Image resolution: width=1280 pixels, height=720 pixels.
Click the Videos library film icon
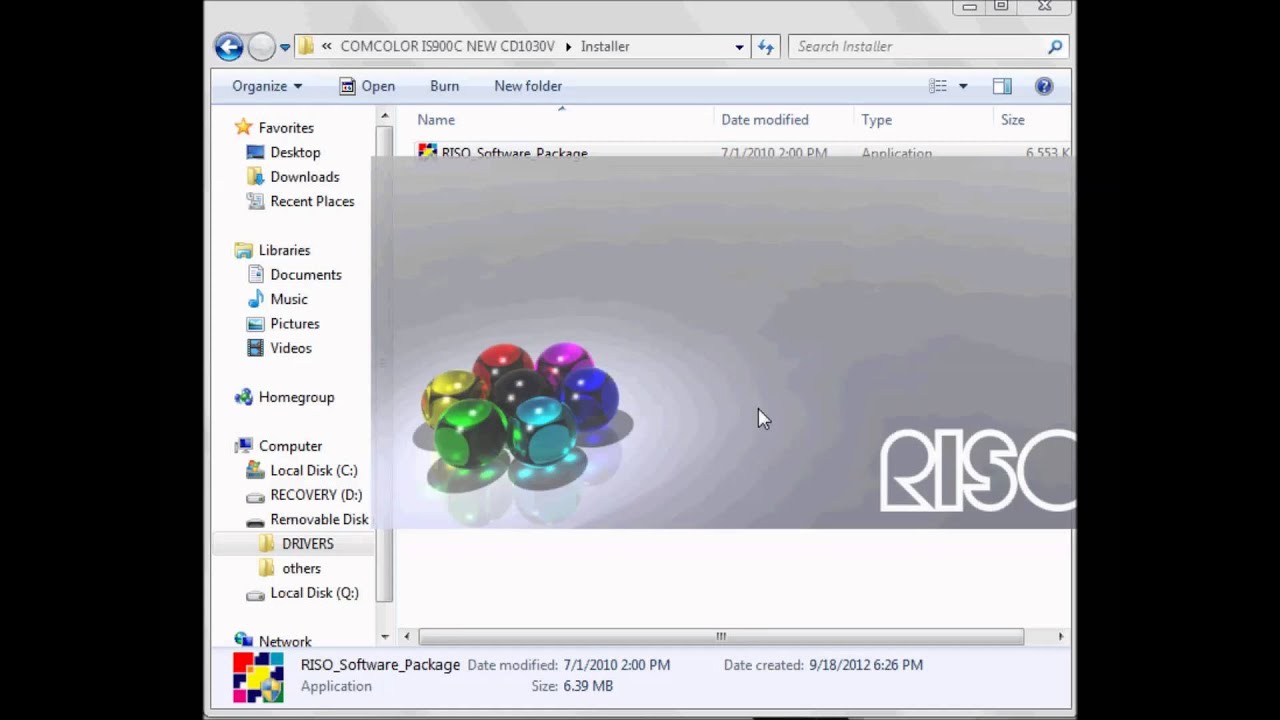255,348
